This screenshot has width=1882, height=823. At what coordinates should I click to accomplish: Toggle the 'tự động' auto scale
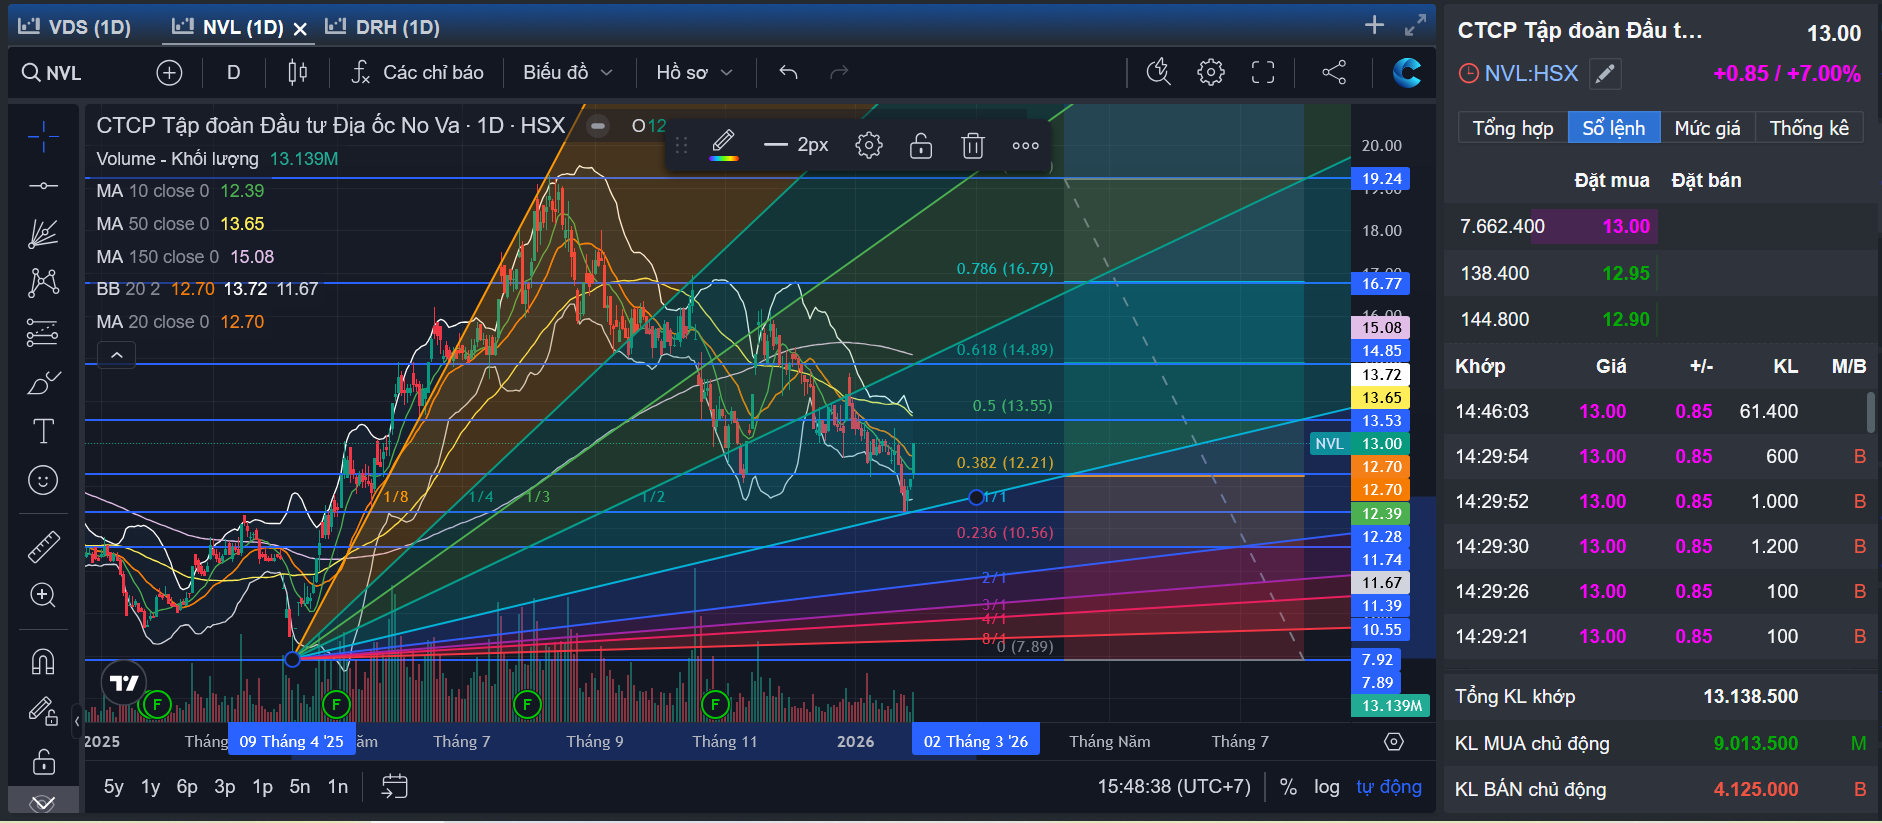point(1389,787)
